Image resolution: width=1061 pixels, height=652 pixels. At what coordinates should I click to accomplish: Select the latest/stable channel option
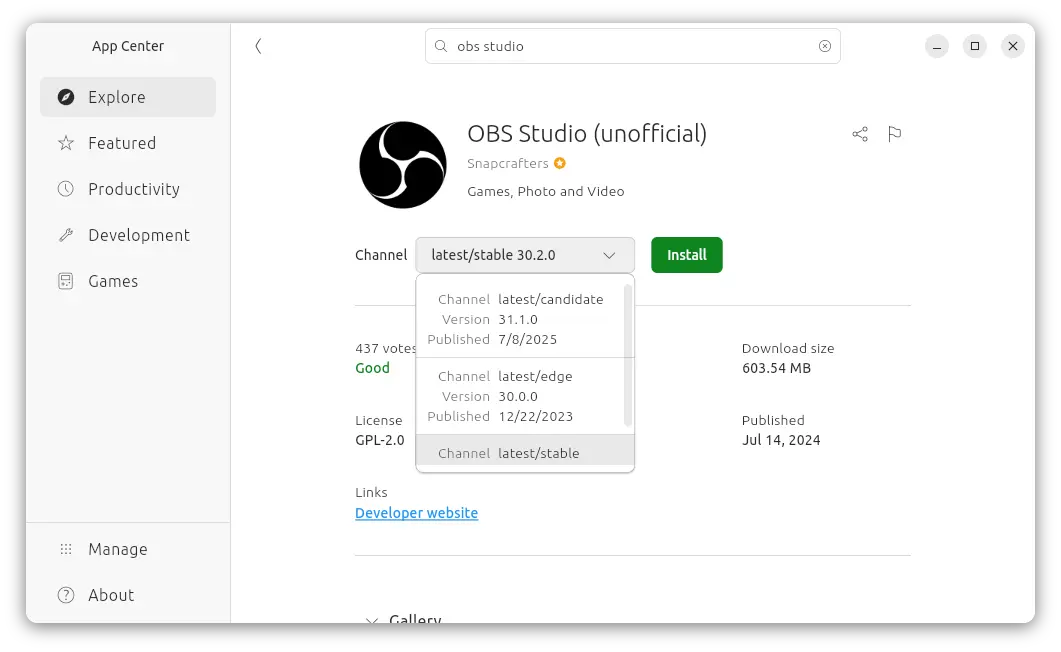525,451
